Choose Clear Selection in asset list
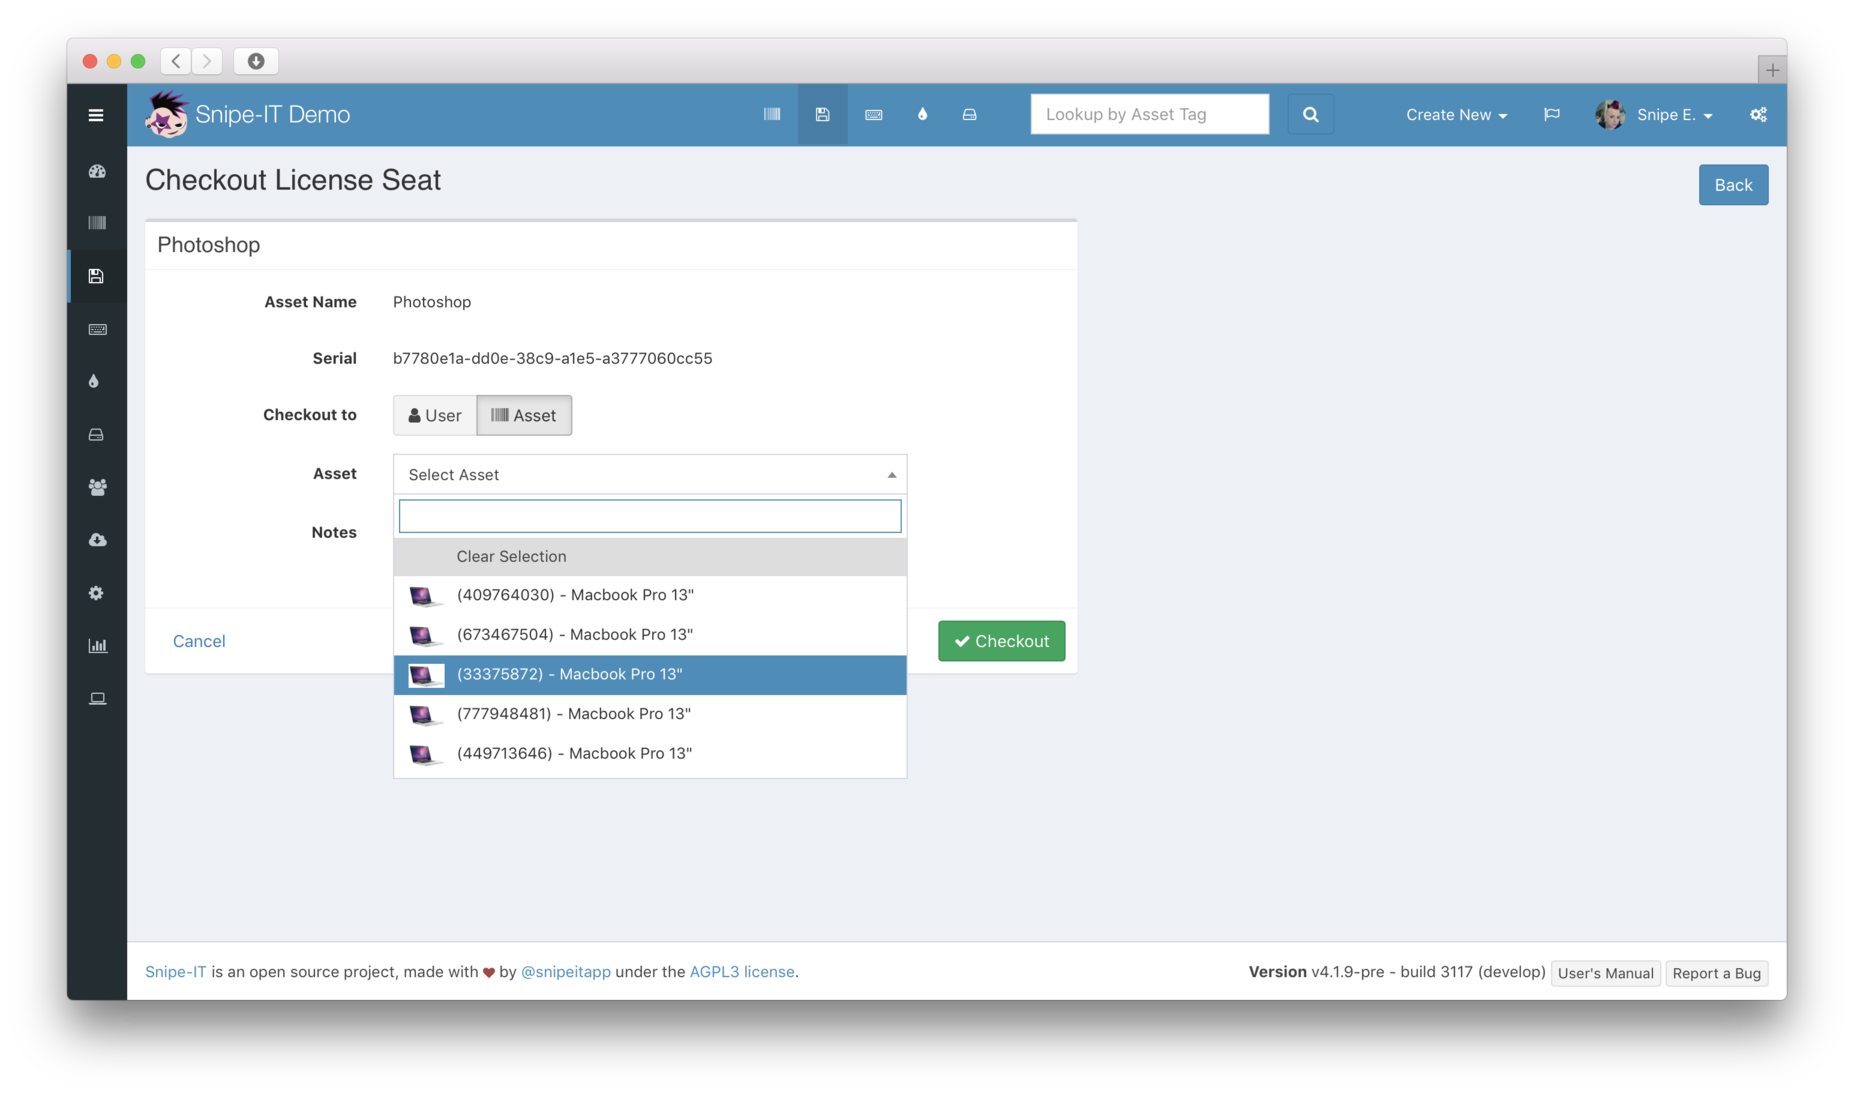Screen dimensions: 1854x1096 [650, 556]
